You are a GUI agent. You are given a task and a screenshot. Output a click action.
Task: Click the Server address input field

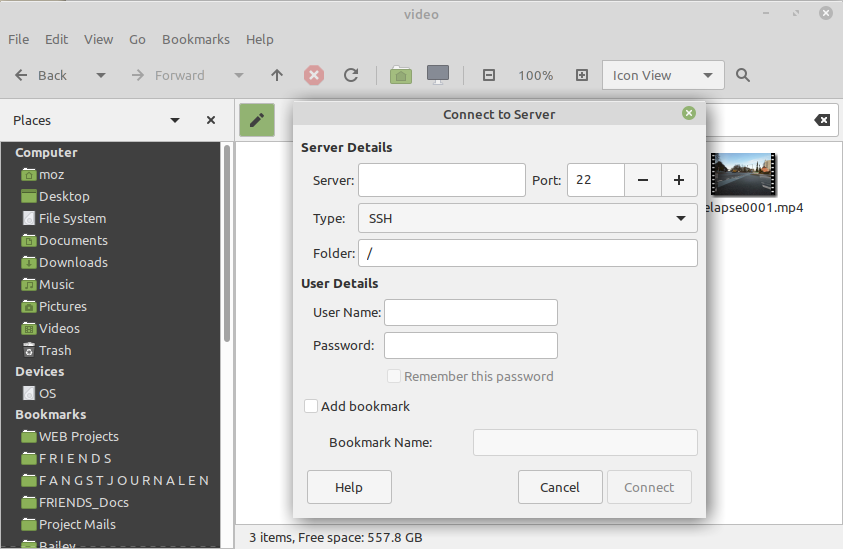pos(441,180)
